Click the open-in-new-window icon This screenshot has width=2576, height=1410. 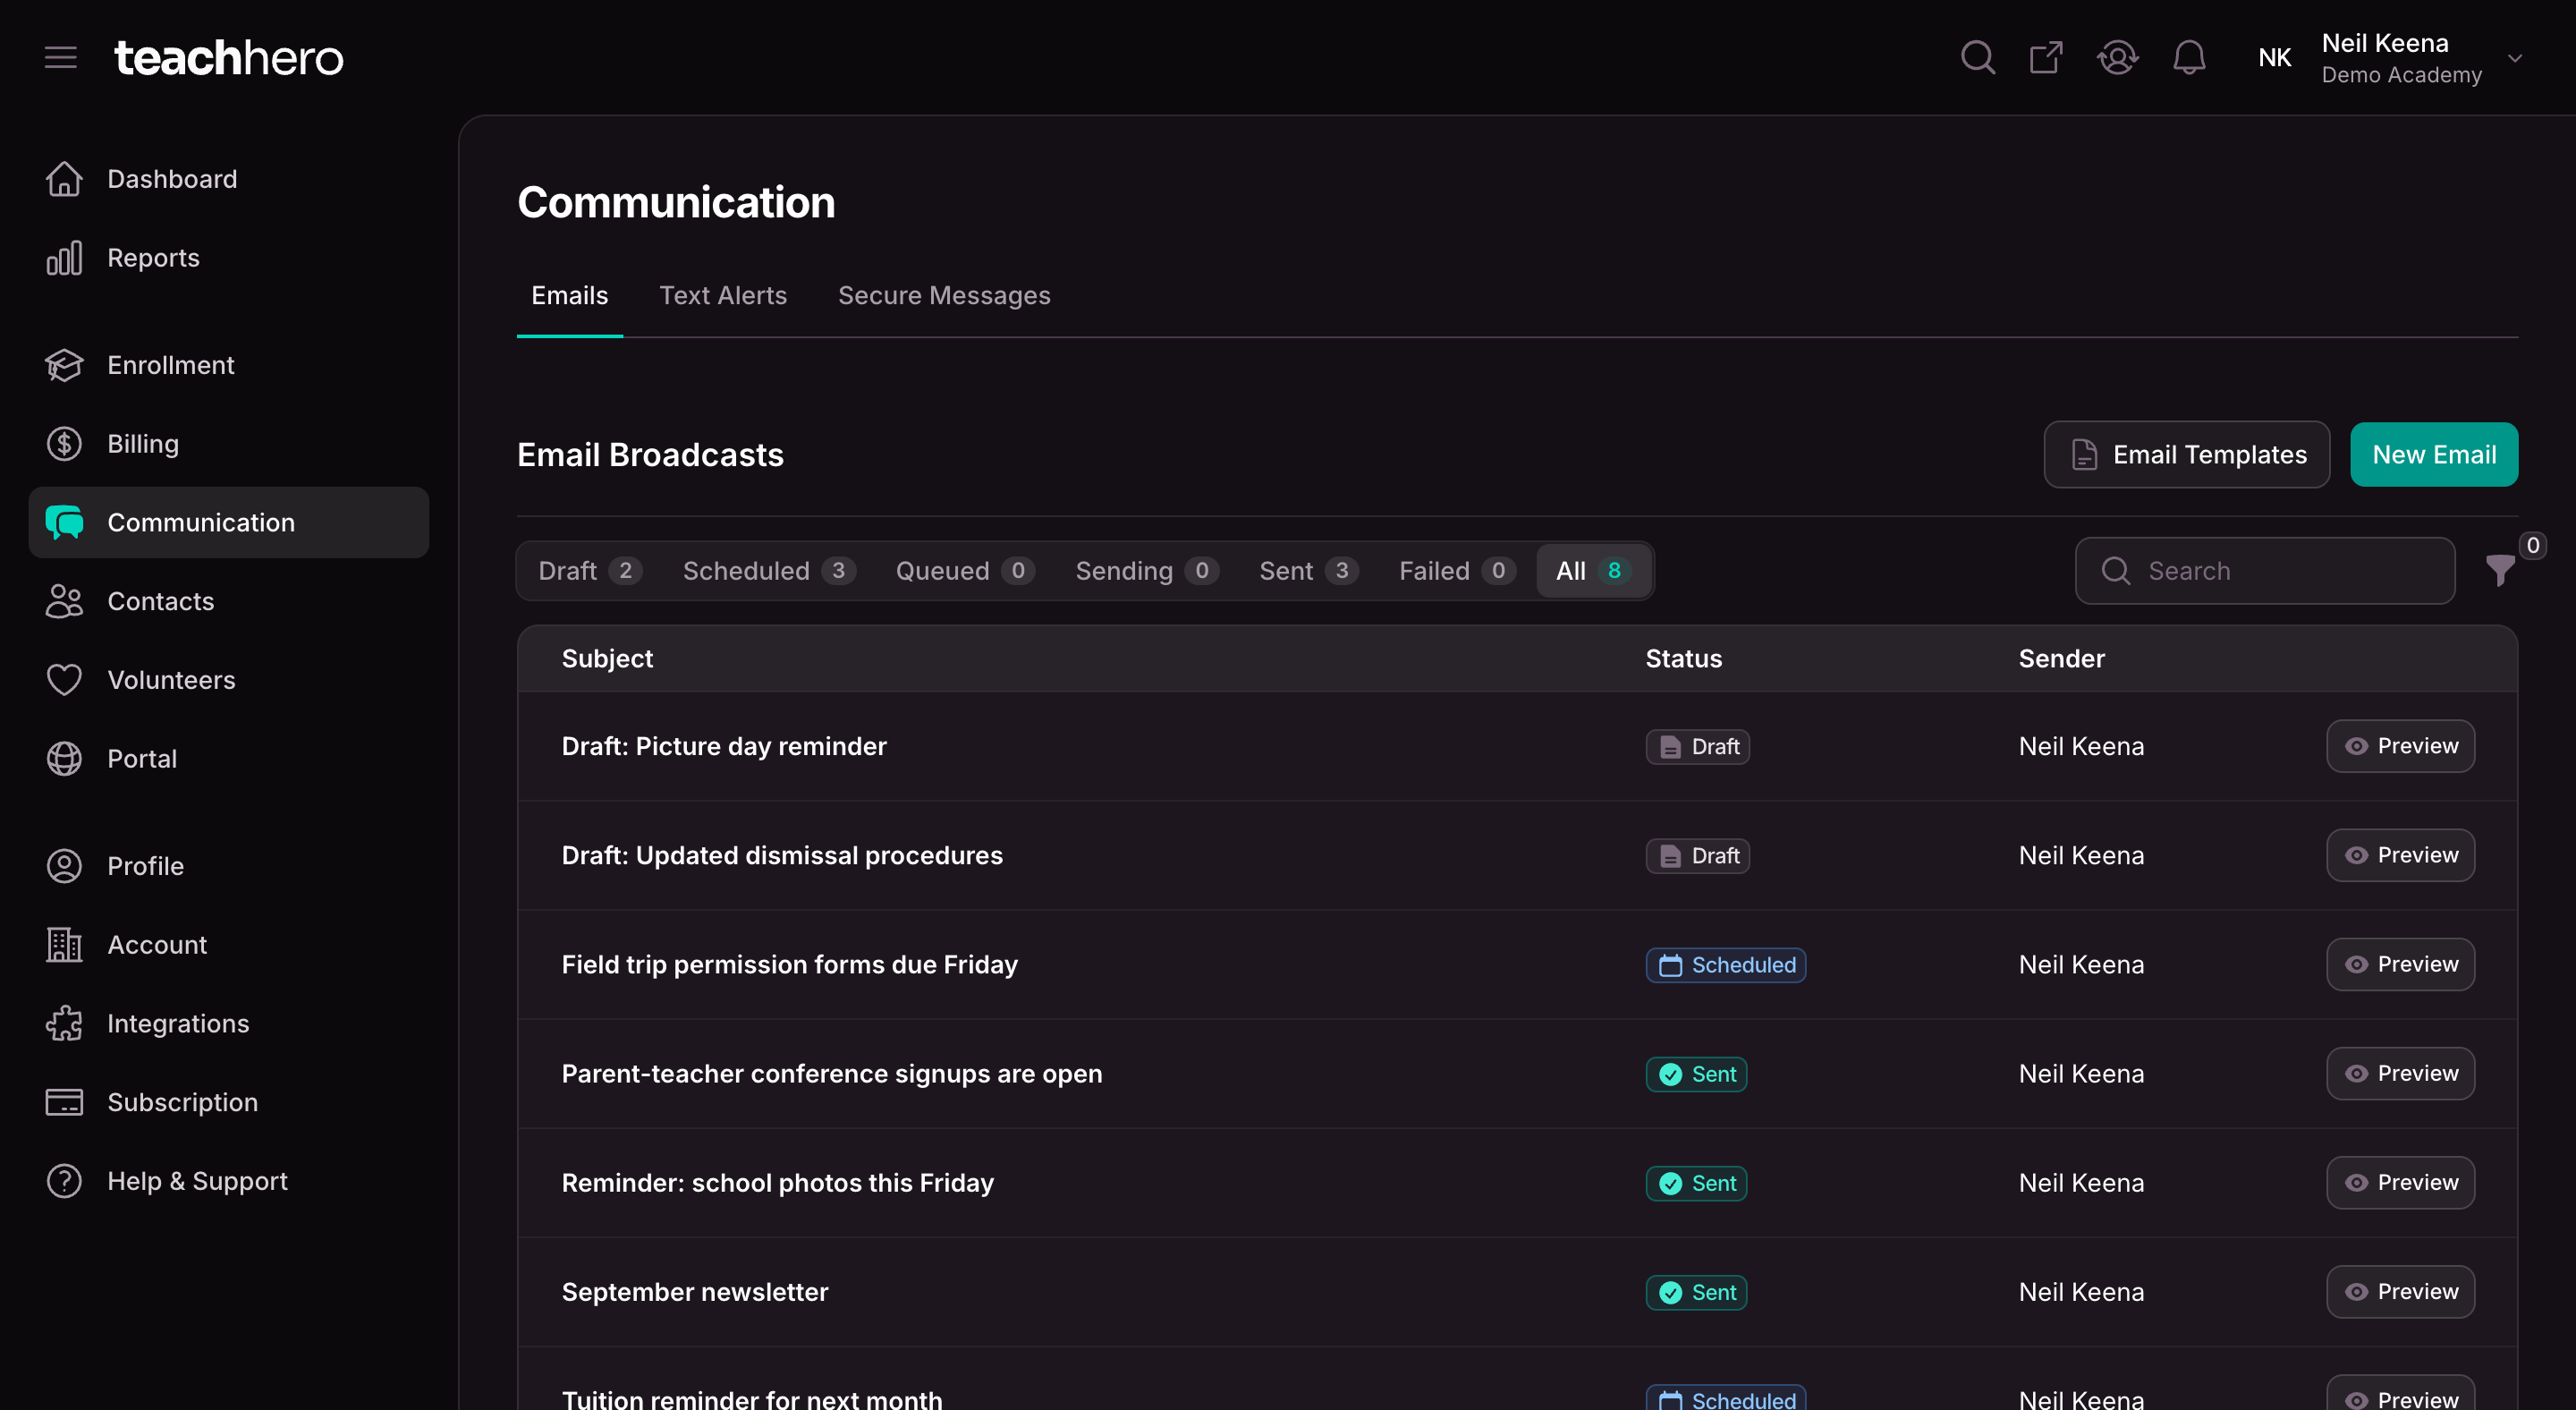pos(2046,57)
